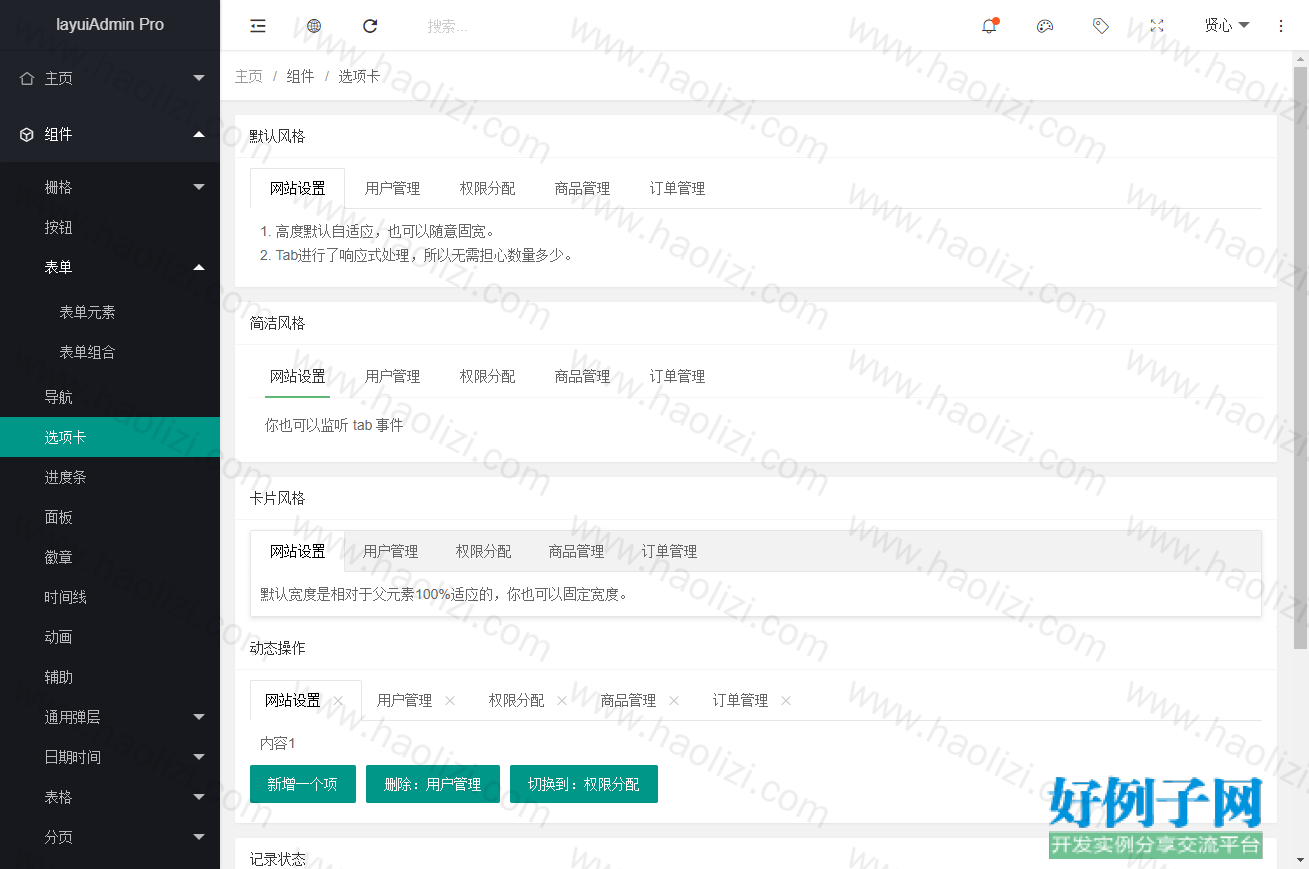Open 选项卡 in the sidebar
Screen dimensions: 1309x869
pos(110,437)
